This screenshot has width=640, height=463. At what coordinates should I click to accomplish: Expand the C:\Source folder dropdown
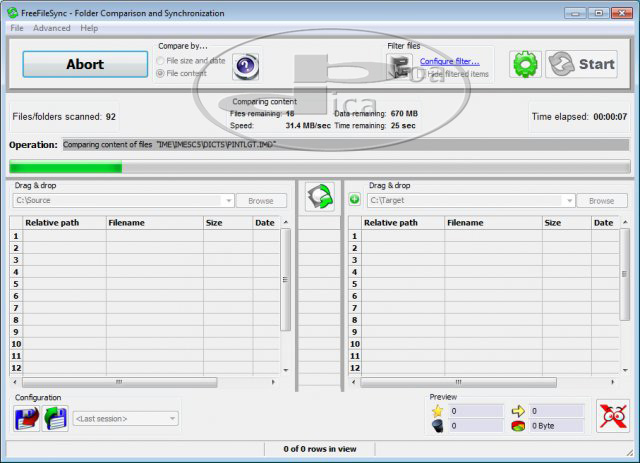229,200
